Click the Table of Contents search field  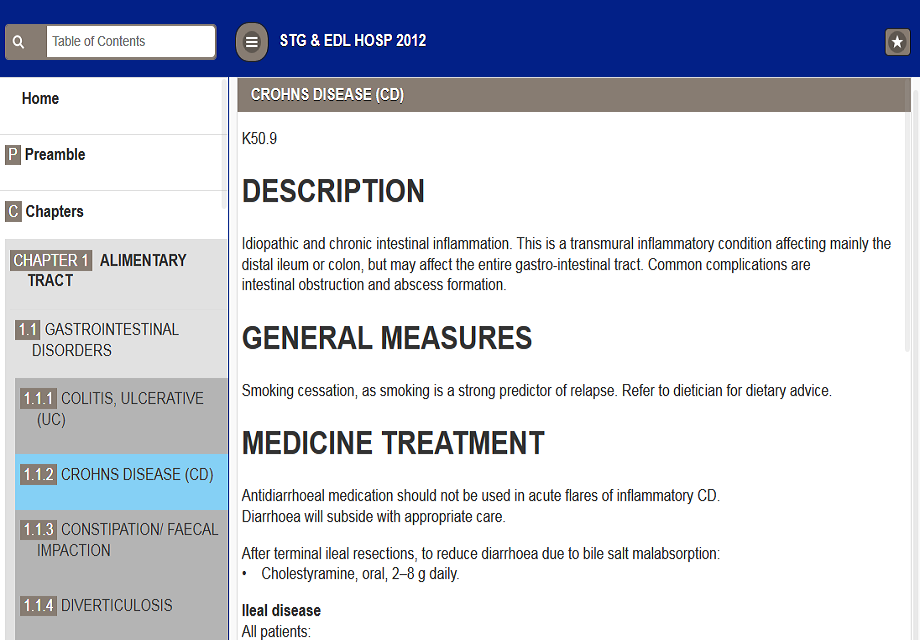(131, 42)
